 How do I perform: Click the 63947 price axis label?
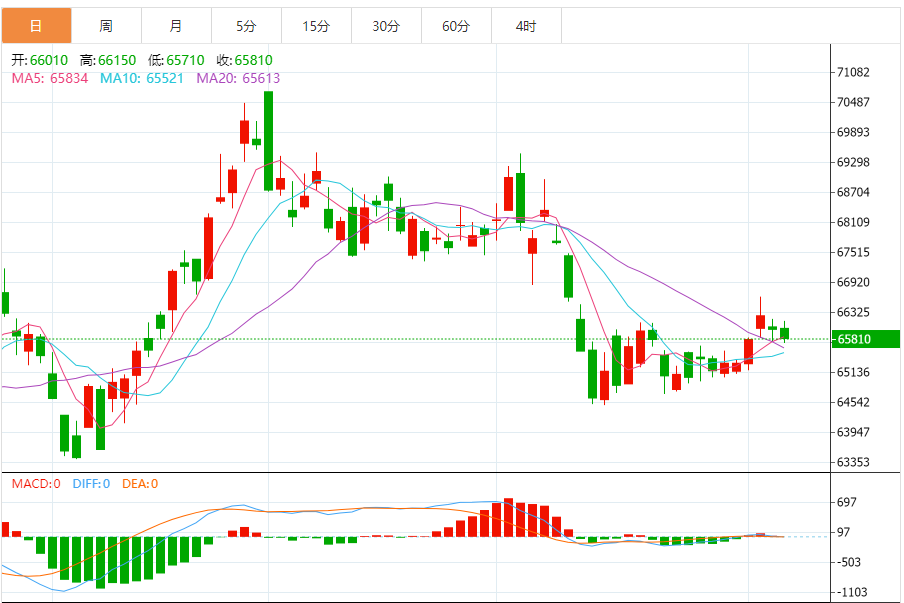pos(853,432)
